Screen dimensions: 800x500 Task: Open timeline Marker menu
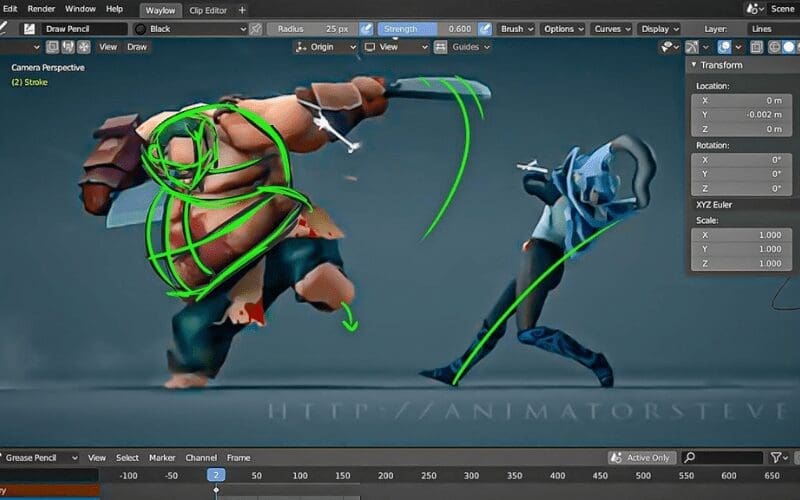(x=162, y=458)
